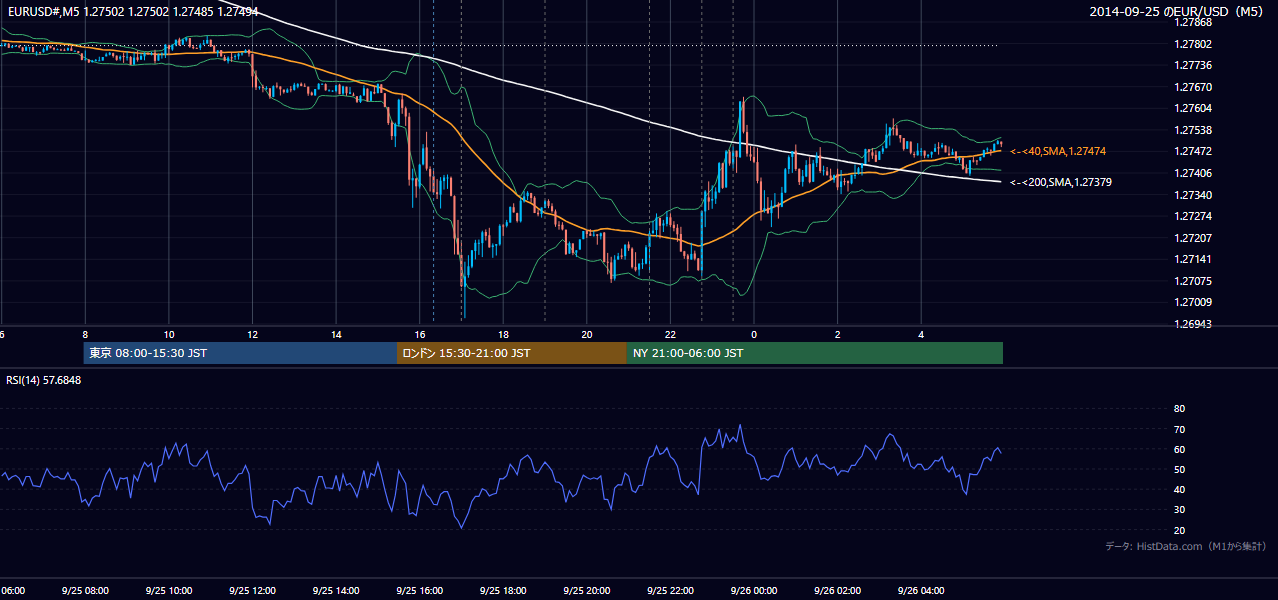Click price level 1.27604 on the price axis
The height and width of the screenshot is (600, 1278).
(x=1192, y=108)
